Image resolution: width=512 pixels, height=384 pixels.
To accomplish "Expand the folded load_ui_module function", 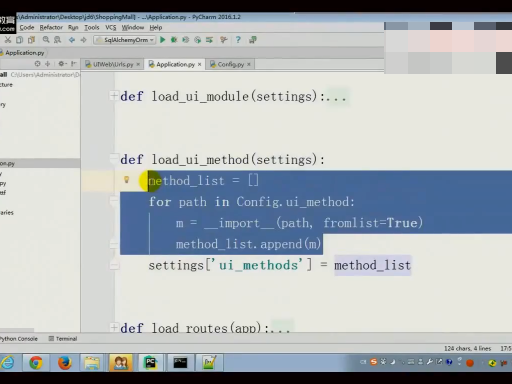I will click(x=113, y=96).
